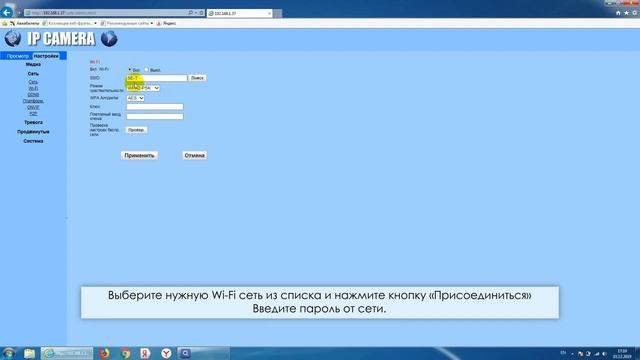640x360 pixels.
Task: Click the repeat key input field
Action: (x=155, y=116)
